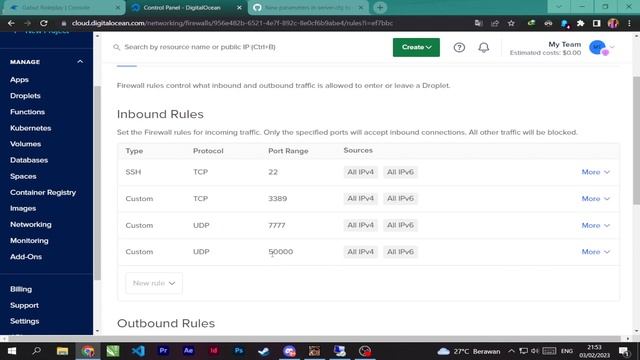
Task: Open Container Registry in the sidebar
Action: pyautogui.click(x=43, y=192)
